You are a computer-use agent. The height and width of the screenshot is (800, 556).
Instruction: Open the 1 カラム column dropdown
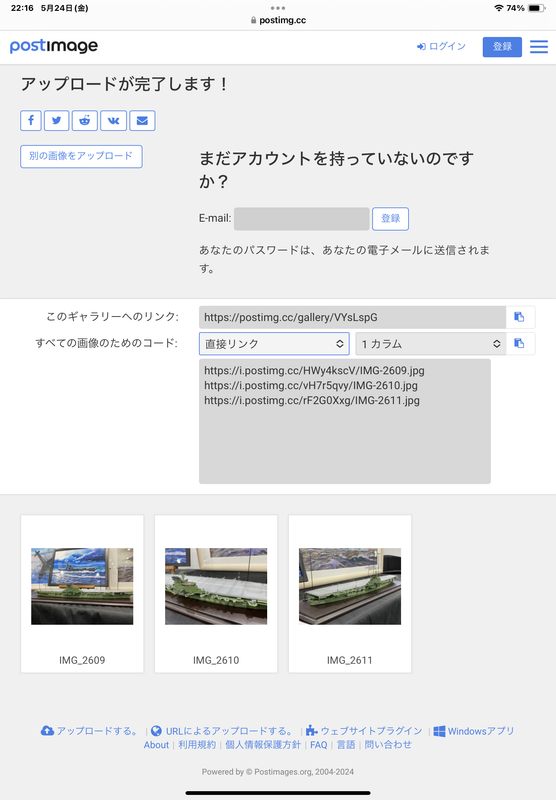pos(431,343)
